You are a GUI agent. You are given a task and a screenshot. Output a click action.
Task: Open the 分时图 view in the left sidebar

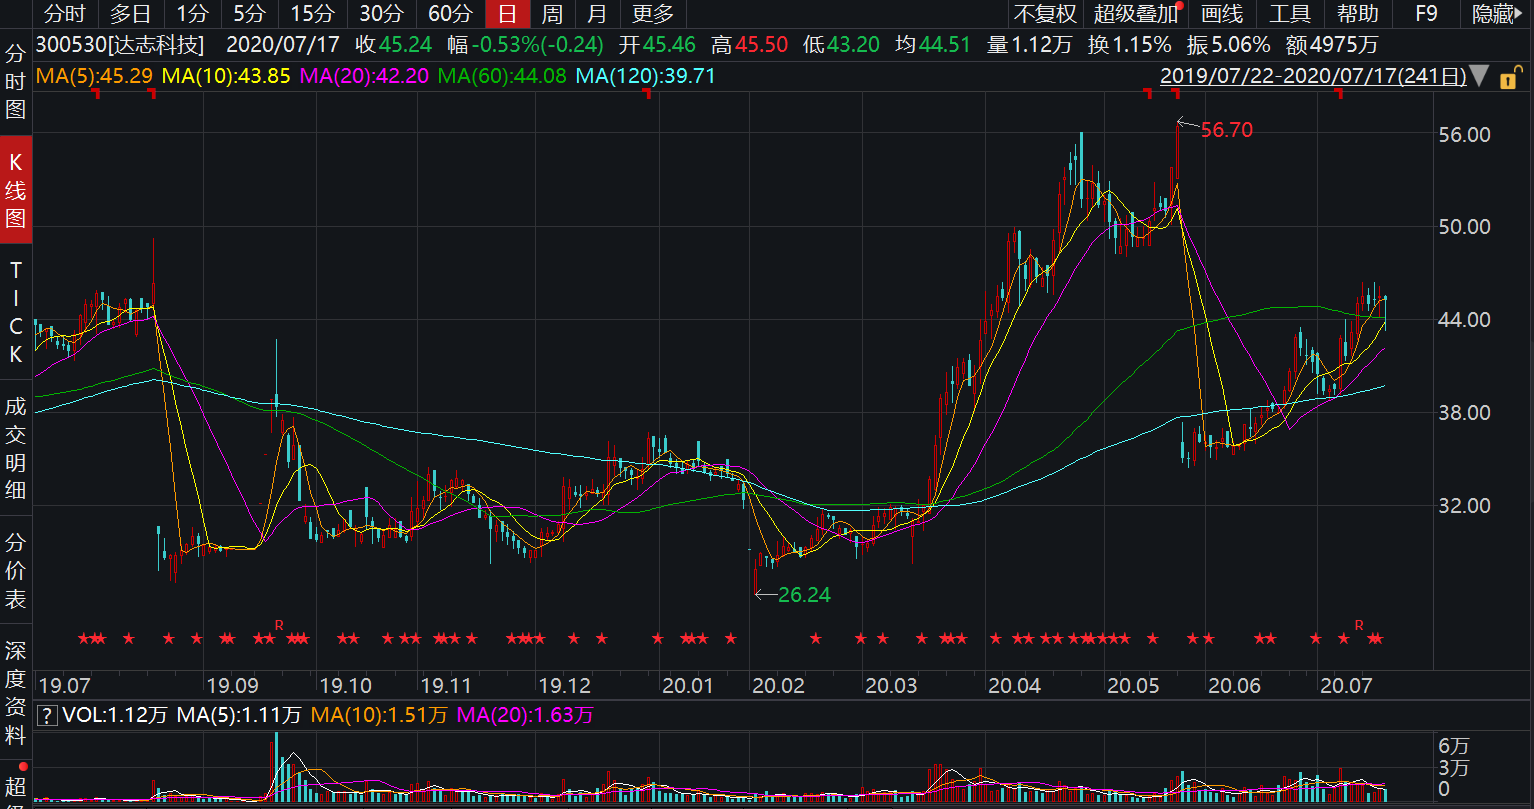[15, 80]
